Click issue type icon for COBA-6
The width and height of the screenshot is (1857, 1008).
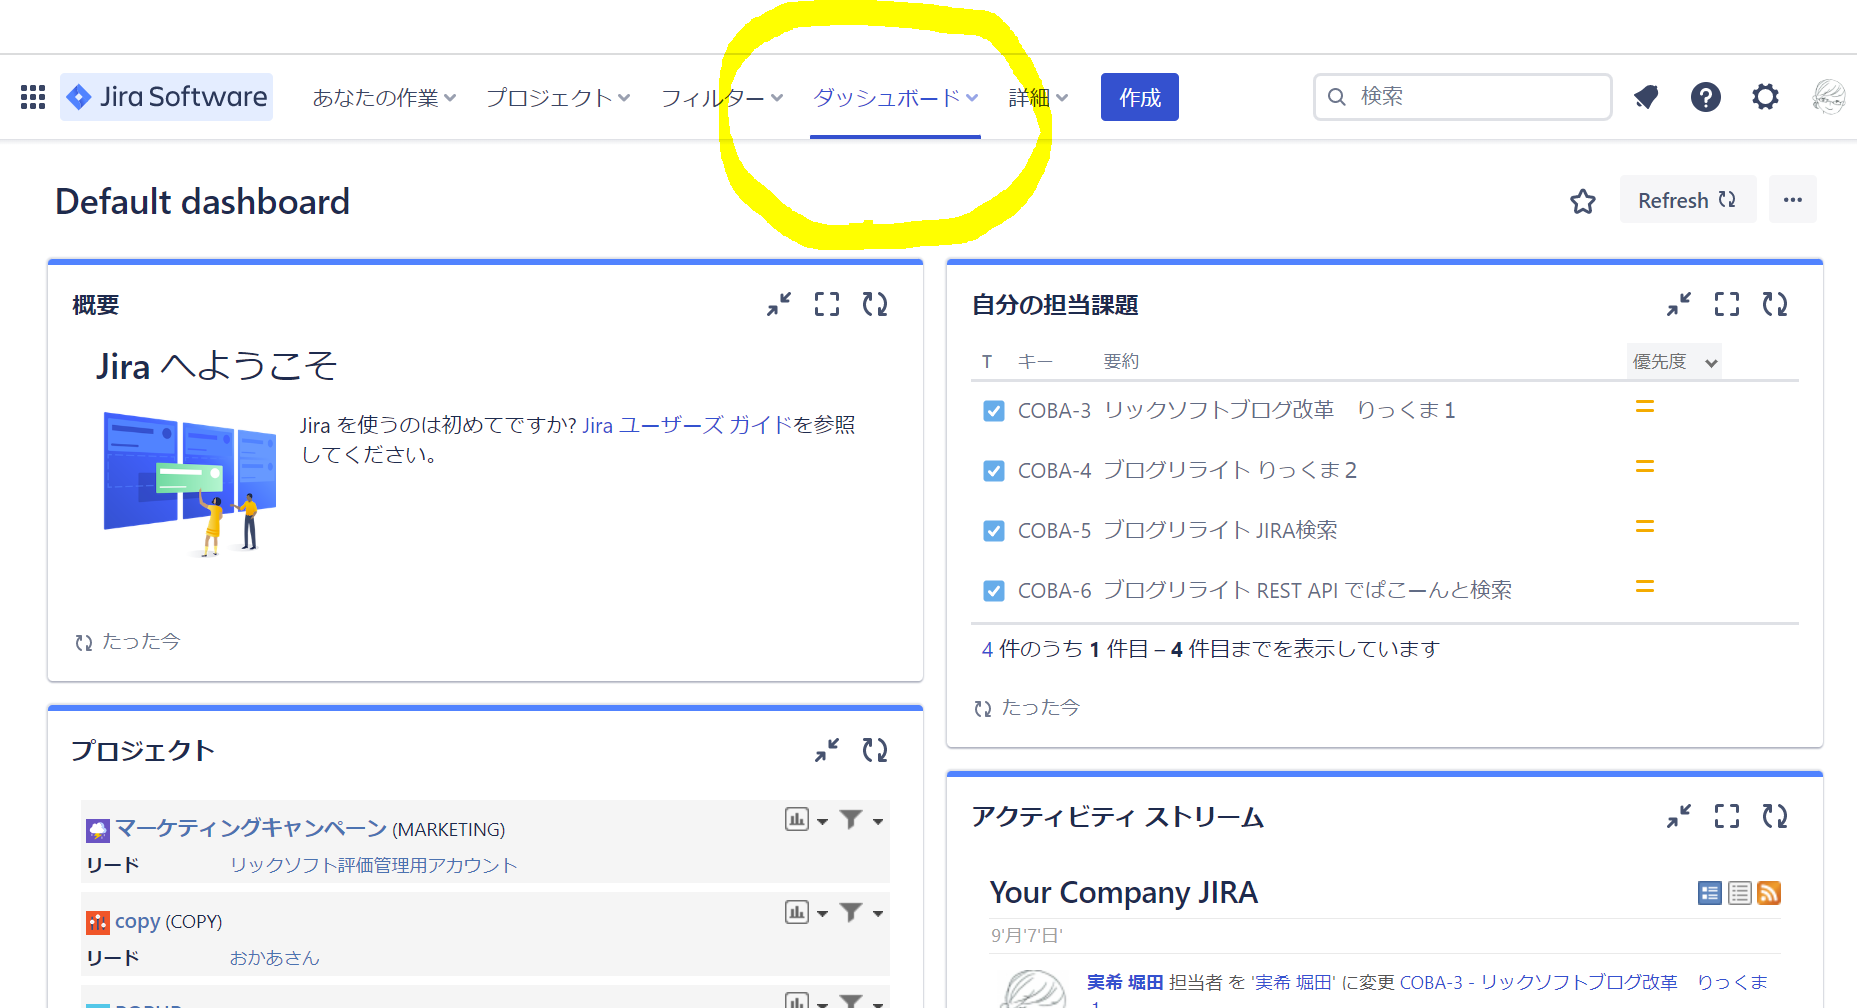coord(994,591)
